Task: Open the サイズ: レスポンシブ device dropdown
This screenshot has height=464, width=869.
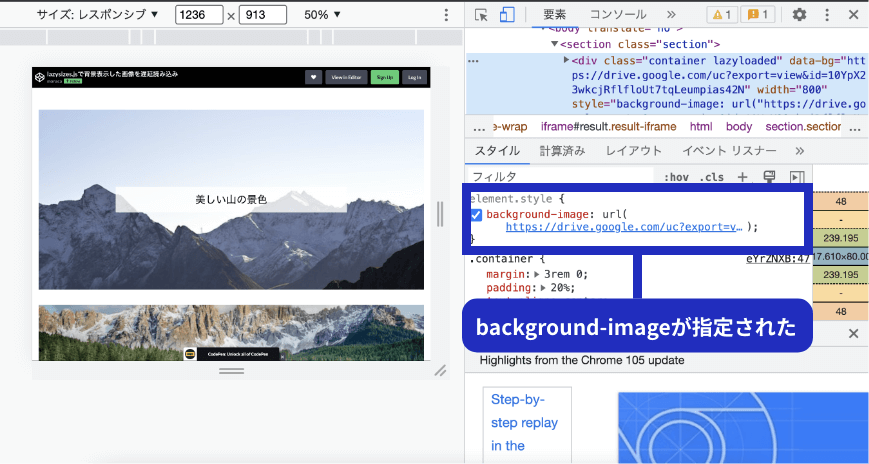Action: click(98, 15)
